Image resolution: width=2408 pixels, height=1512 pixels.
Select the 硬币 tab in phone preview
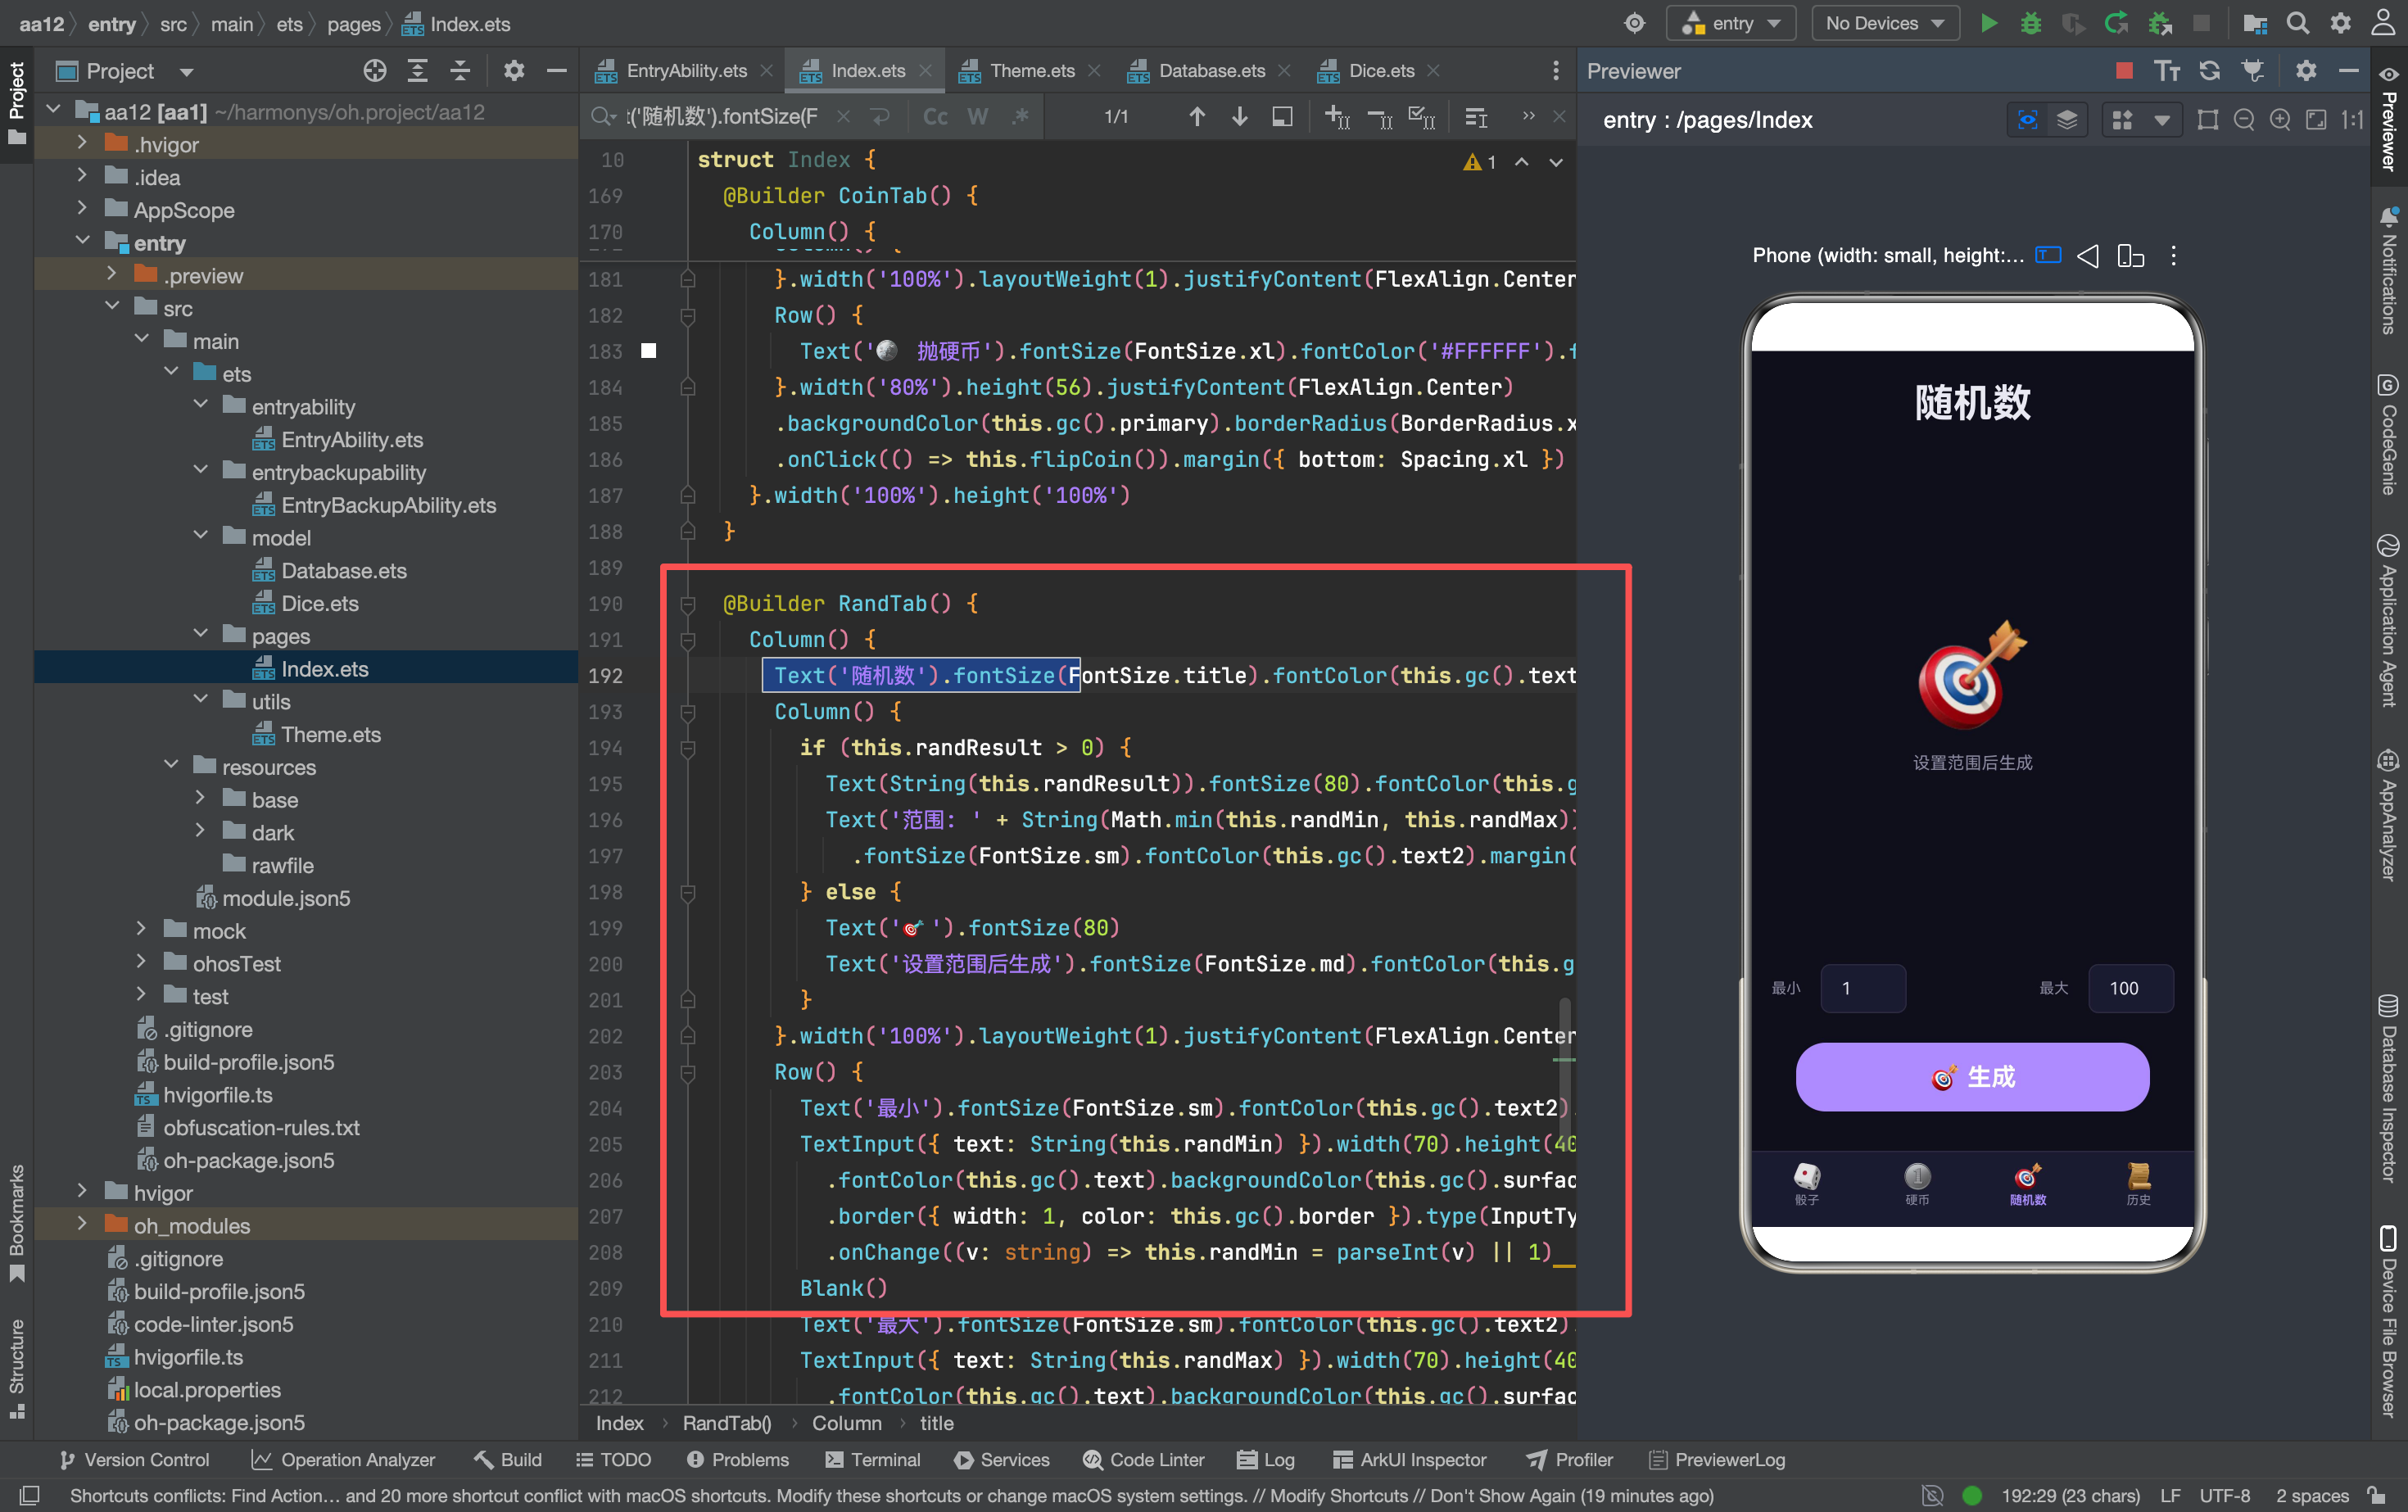click(x=1917, y=1185)
